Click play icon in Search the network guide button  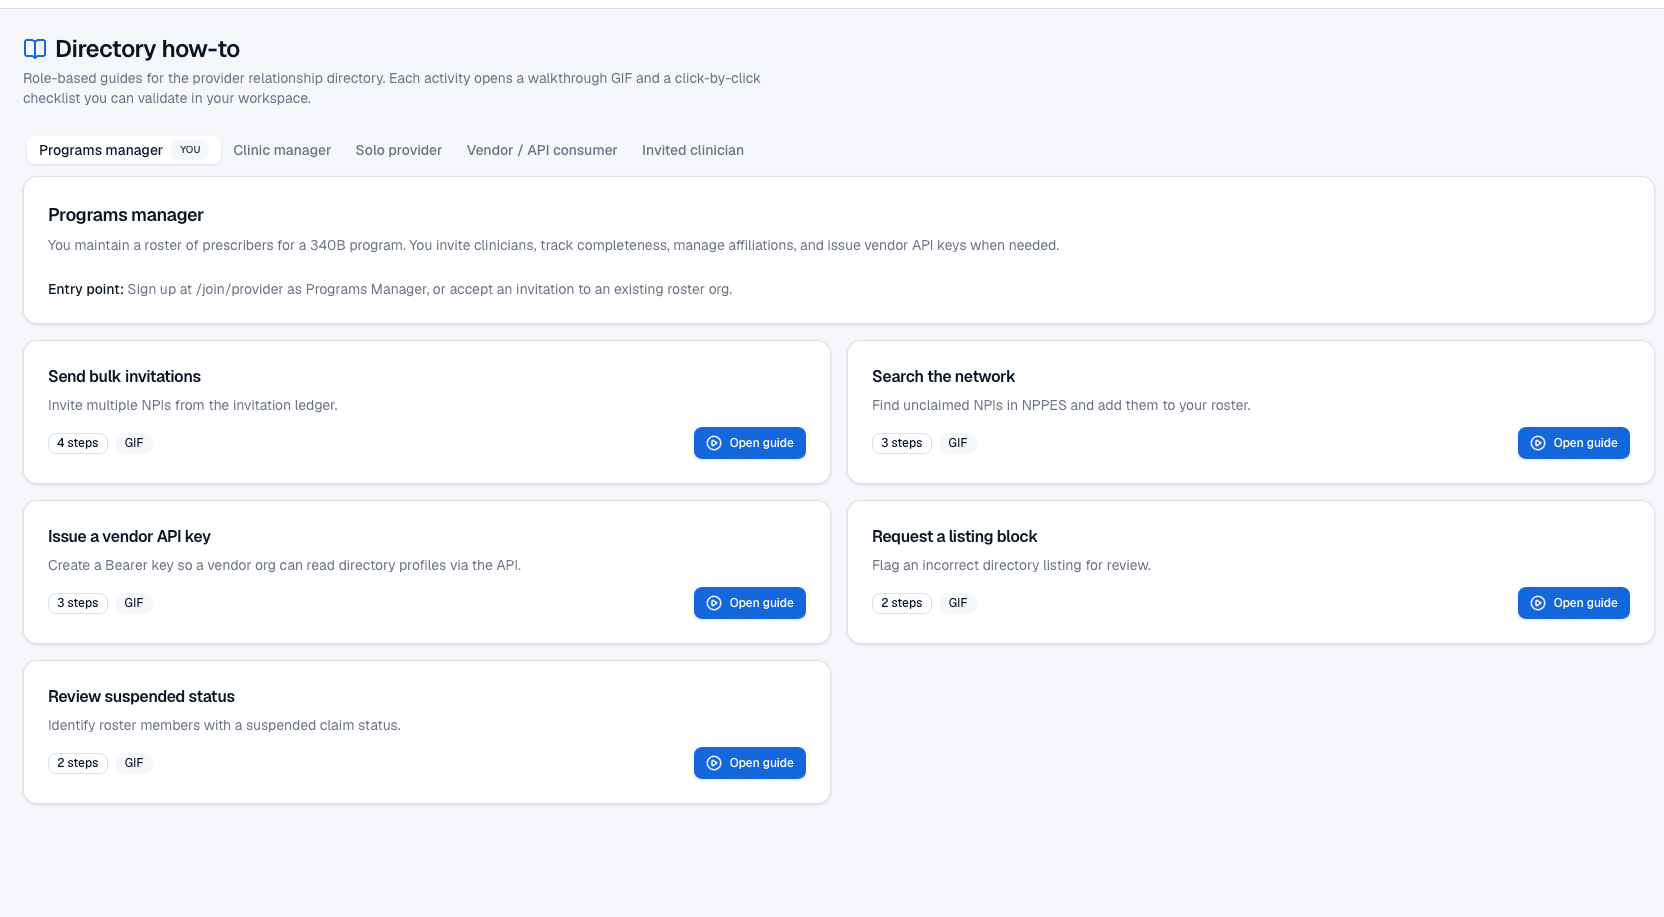pos(1538,443)
